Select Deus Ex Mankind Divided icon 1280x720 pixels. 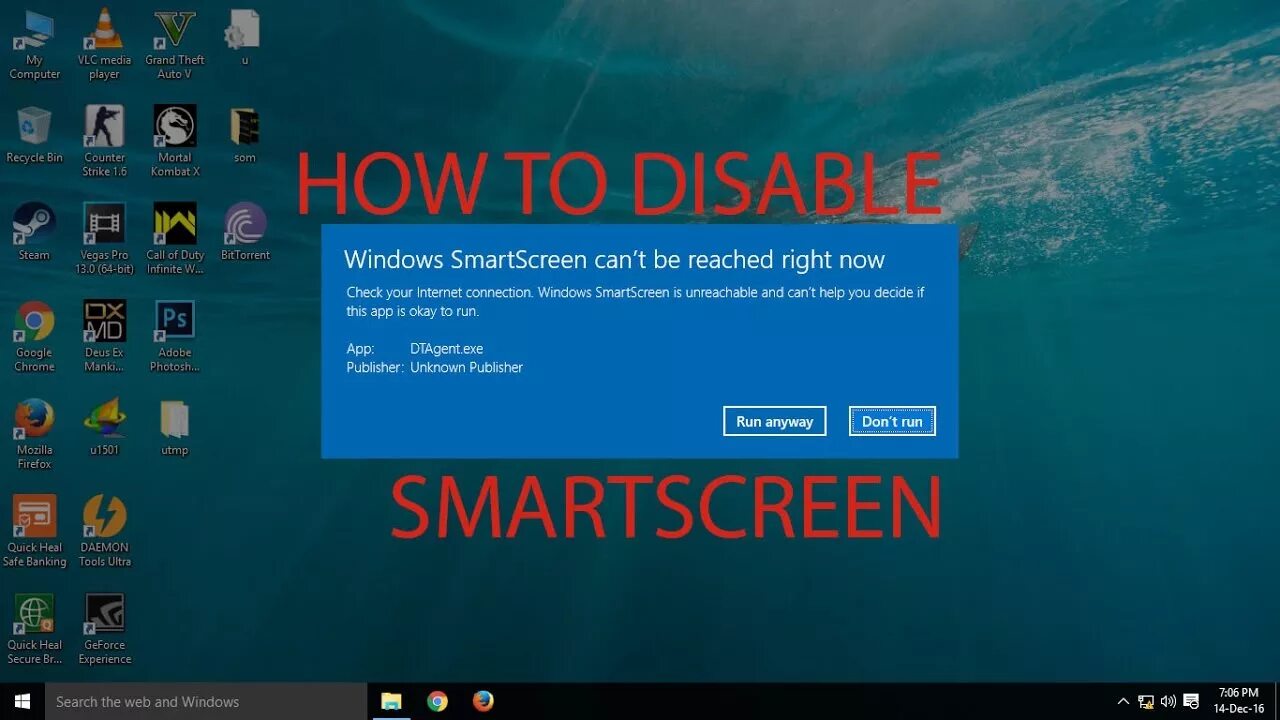click(x=104, y=337)
